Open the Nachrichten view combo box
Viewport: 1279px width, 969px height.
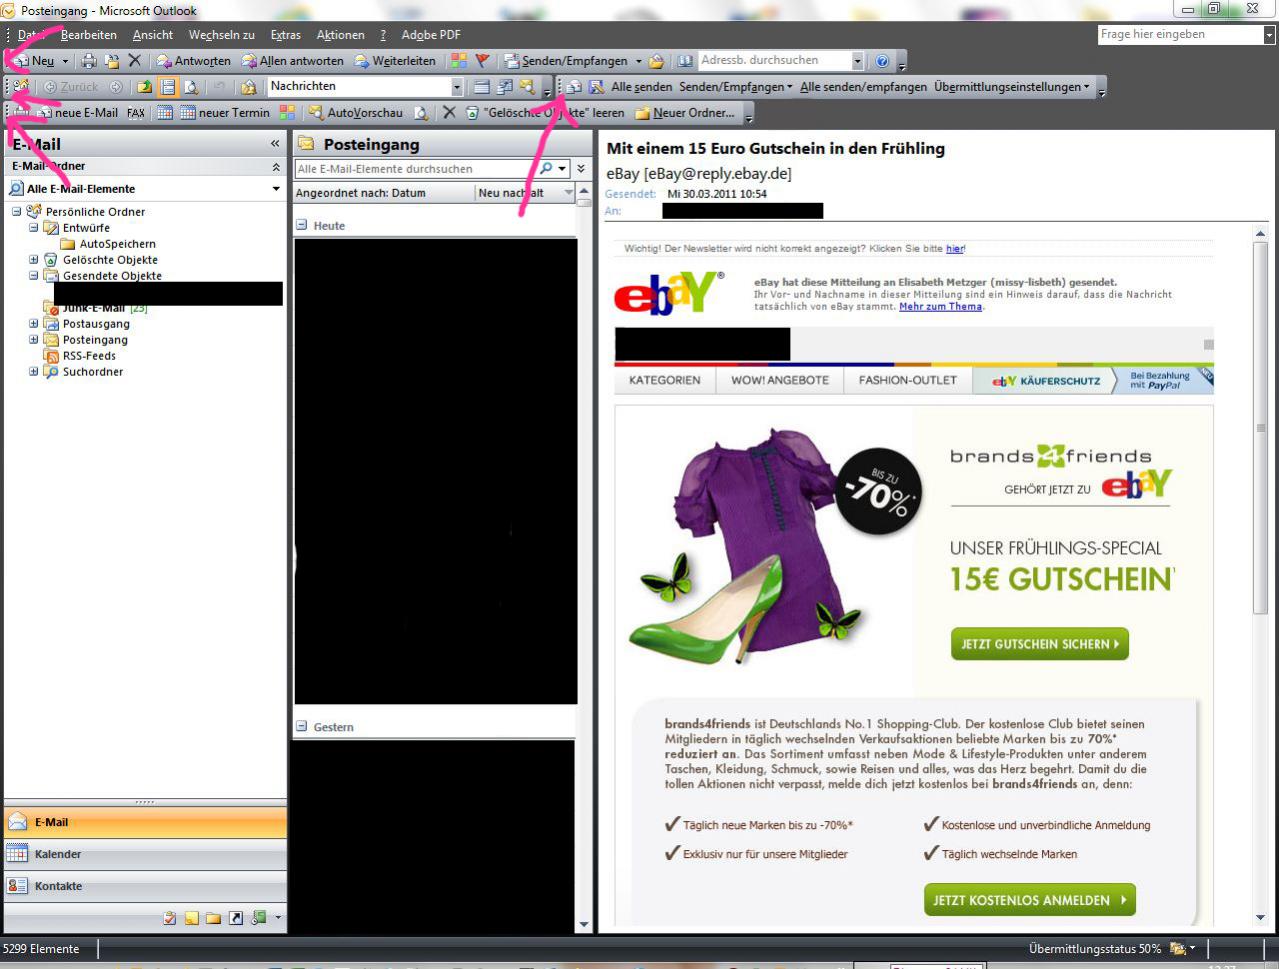click(x=365, y=87)
